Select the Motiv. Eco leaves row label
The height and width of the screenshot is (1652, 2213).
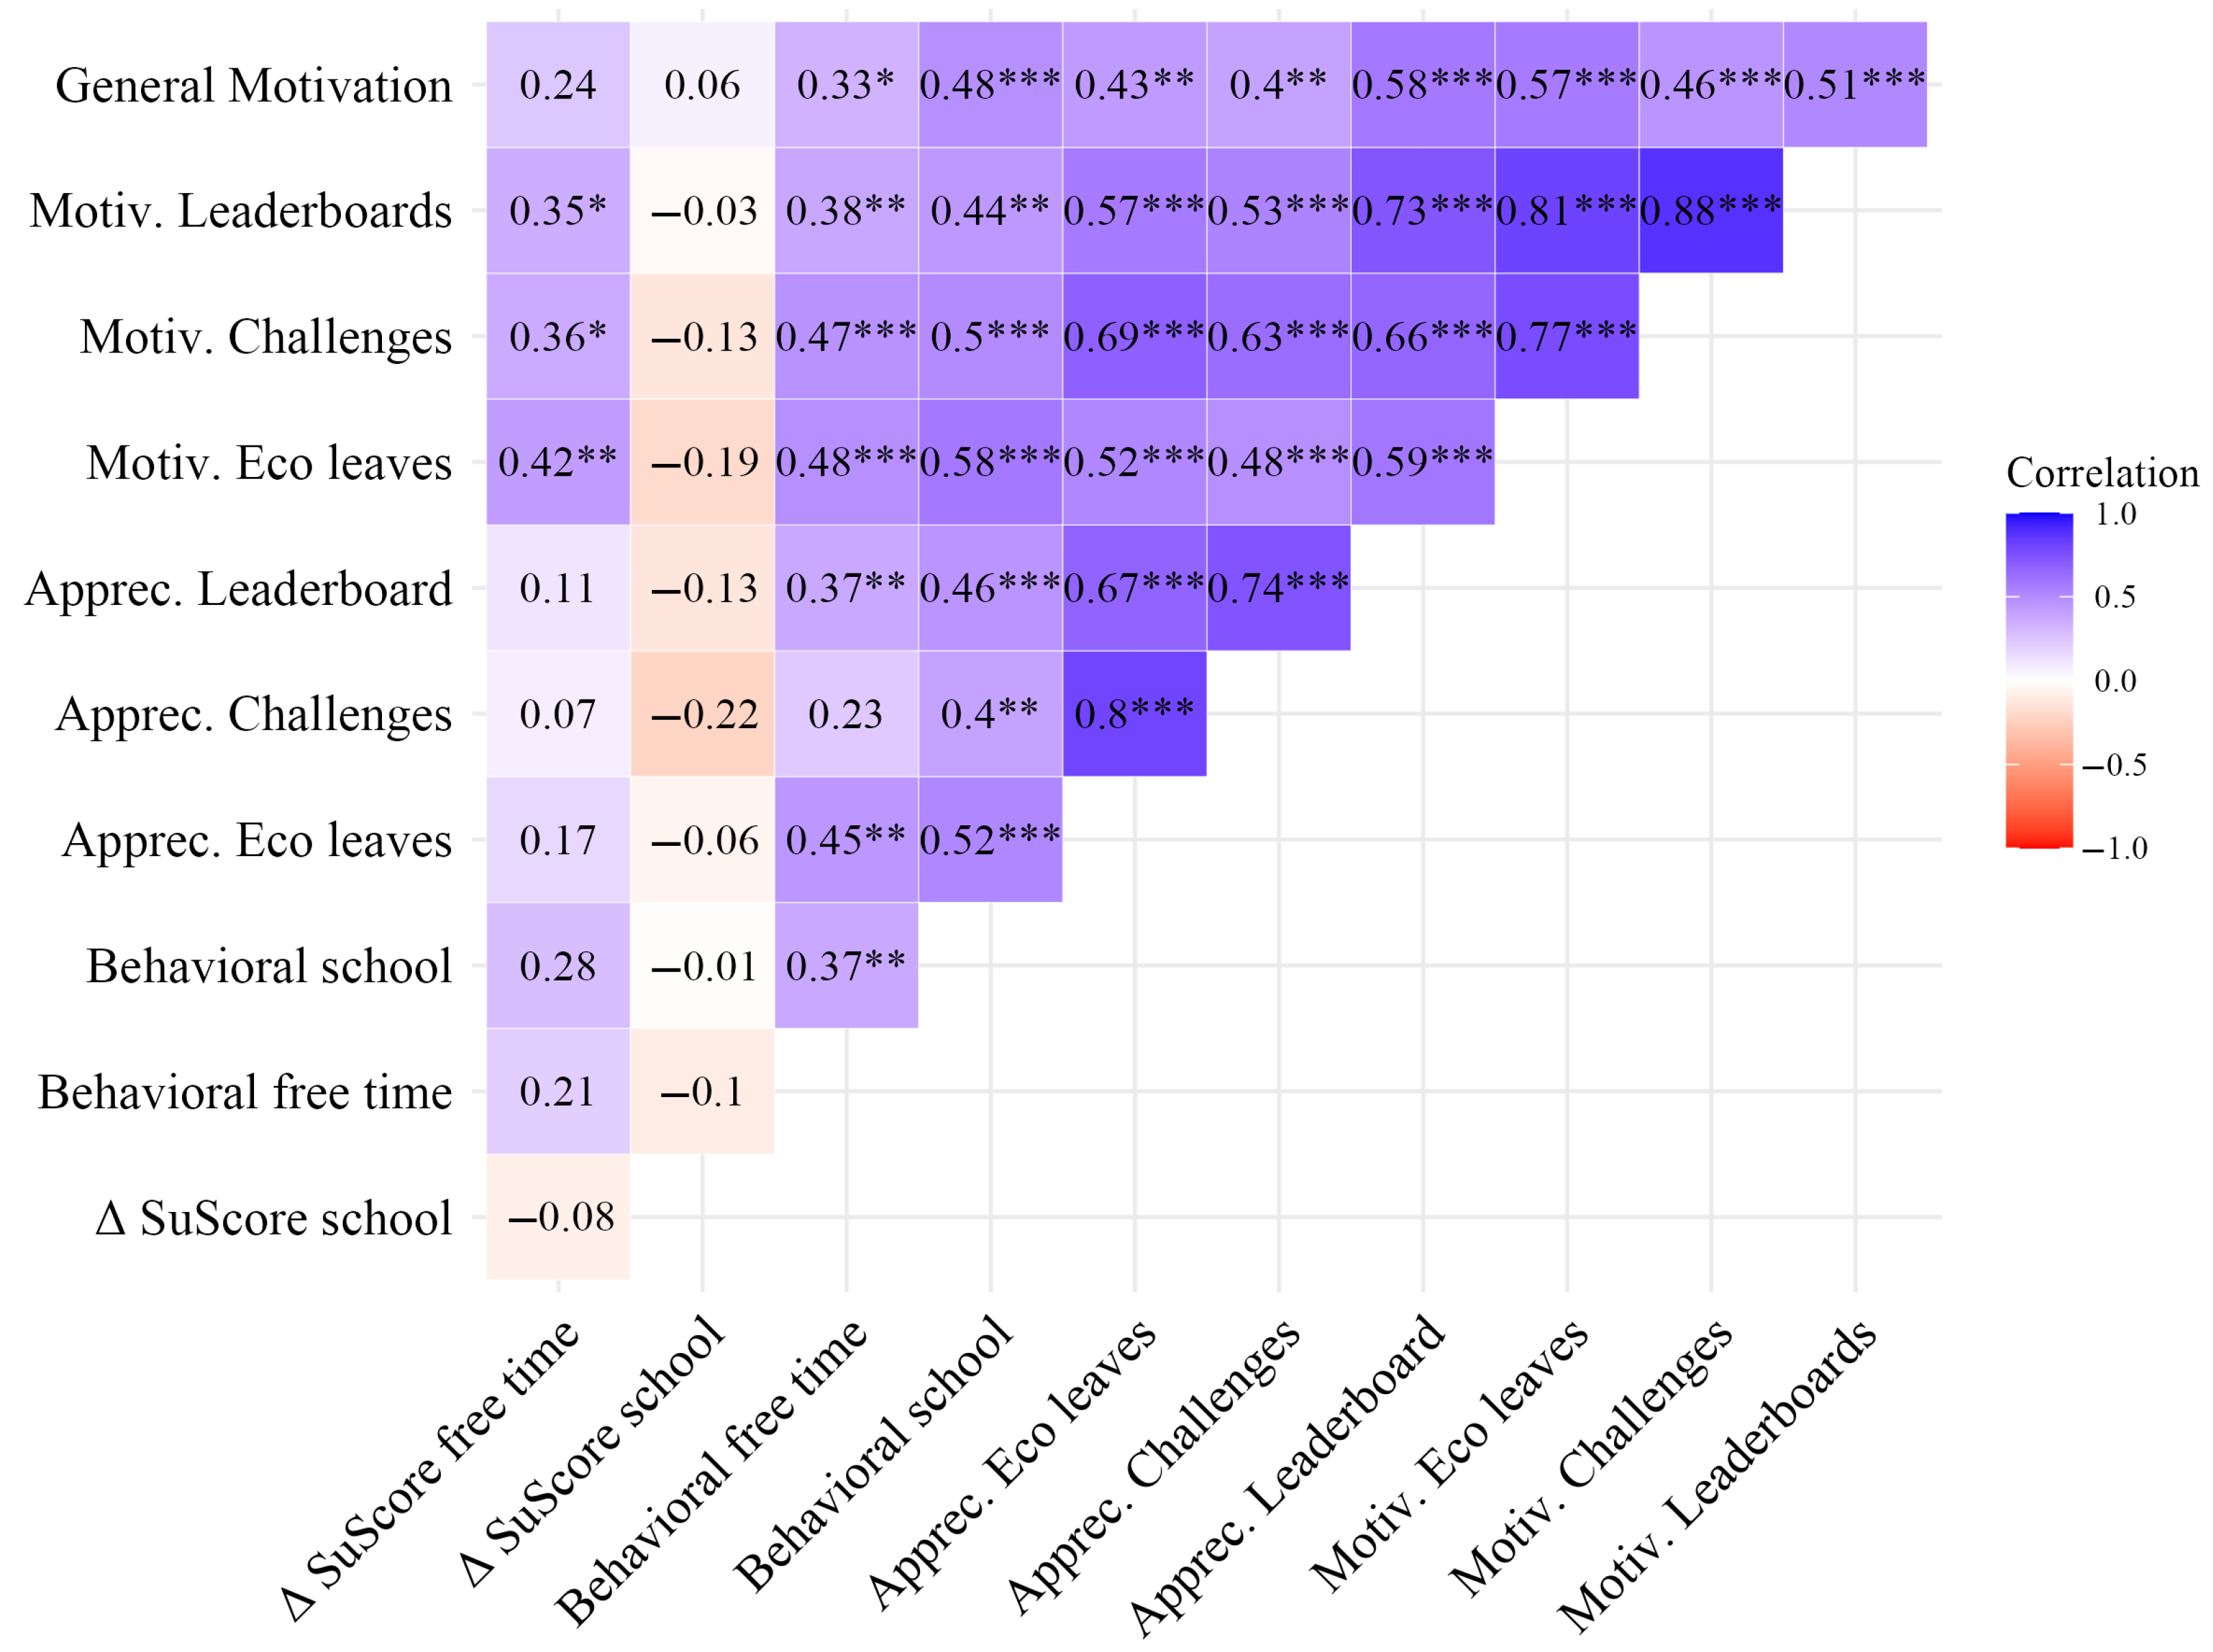click(x=268, y=463)
